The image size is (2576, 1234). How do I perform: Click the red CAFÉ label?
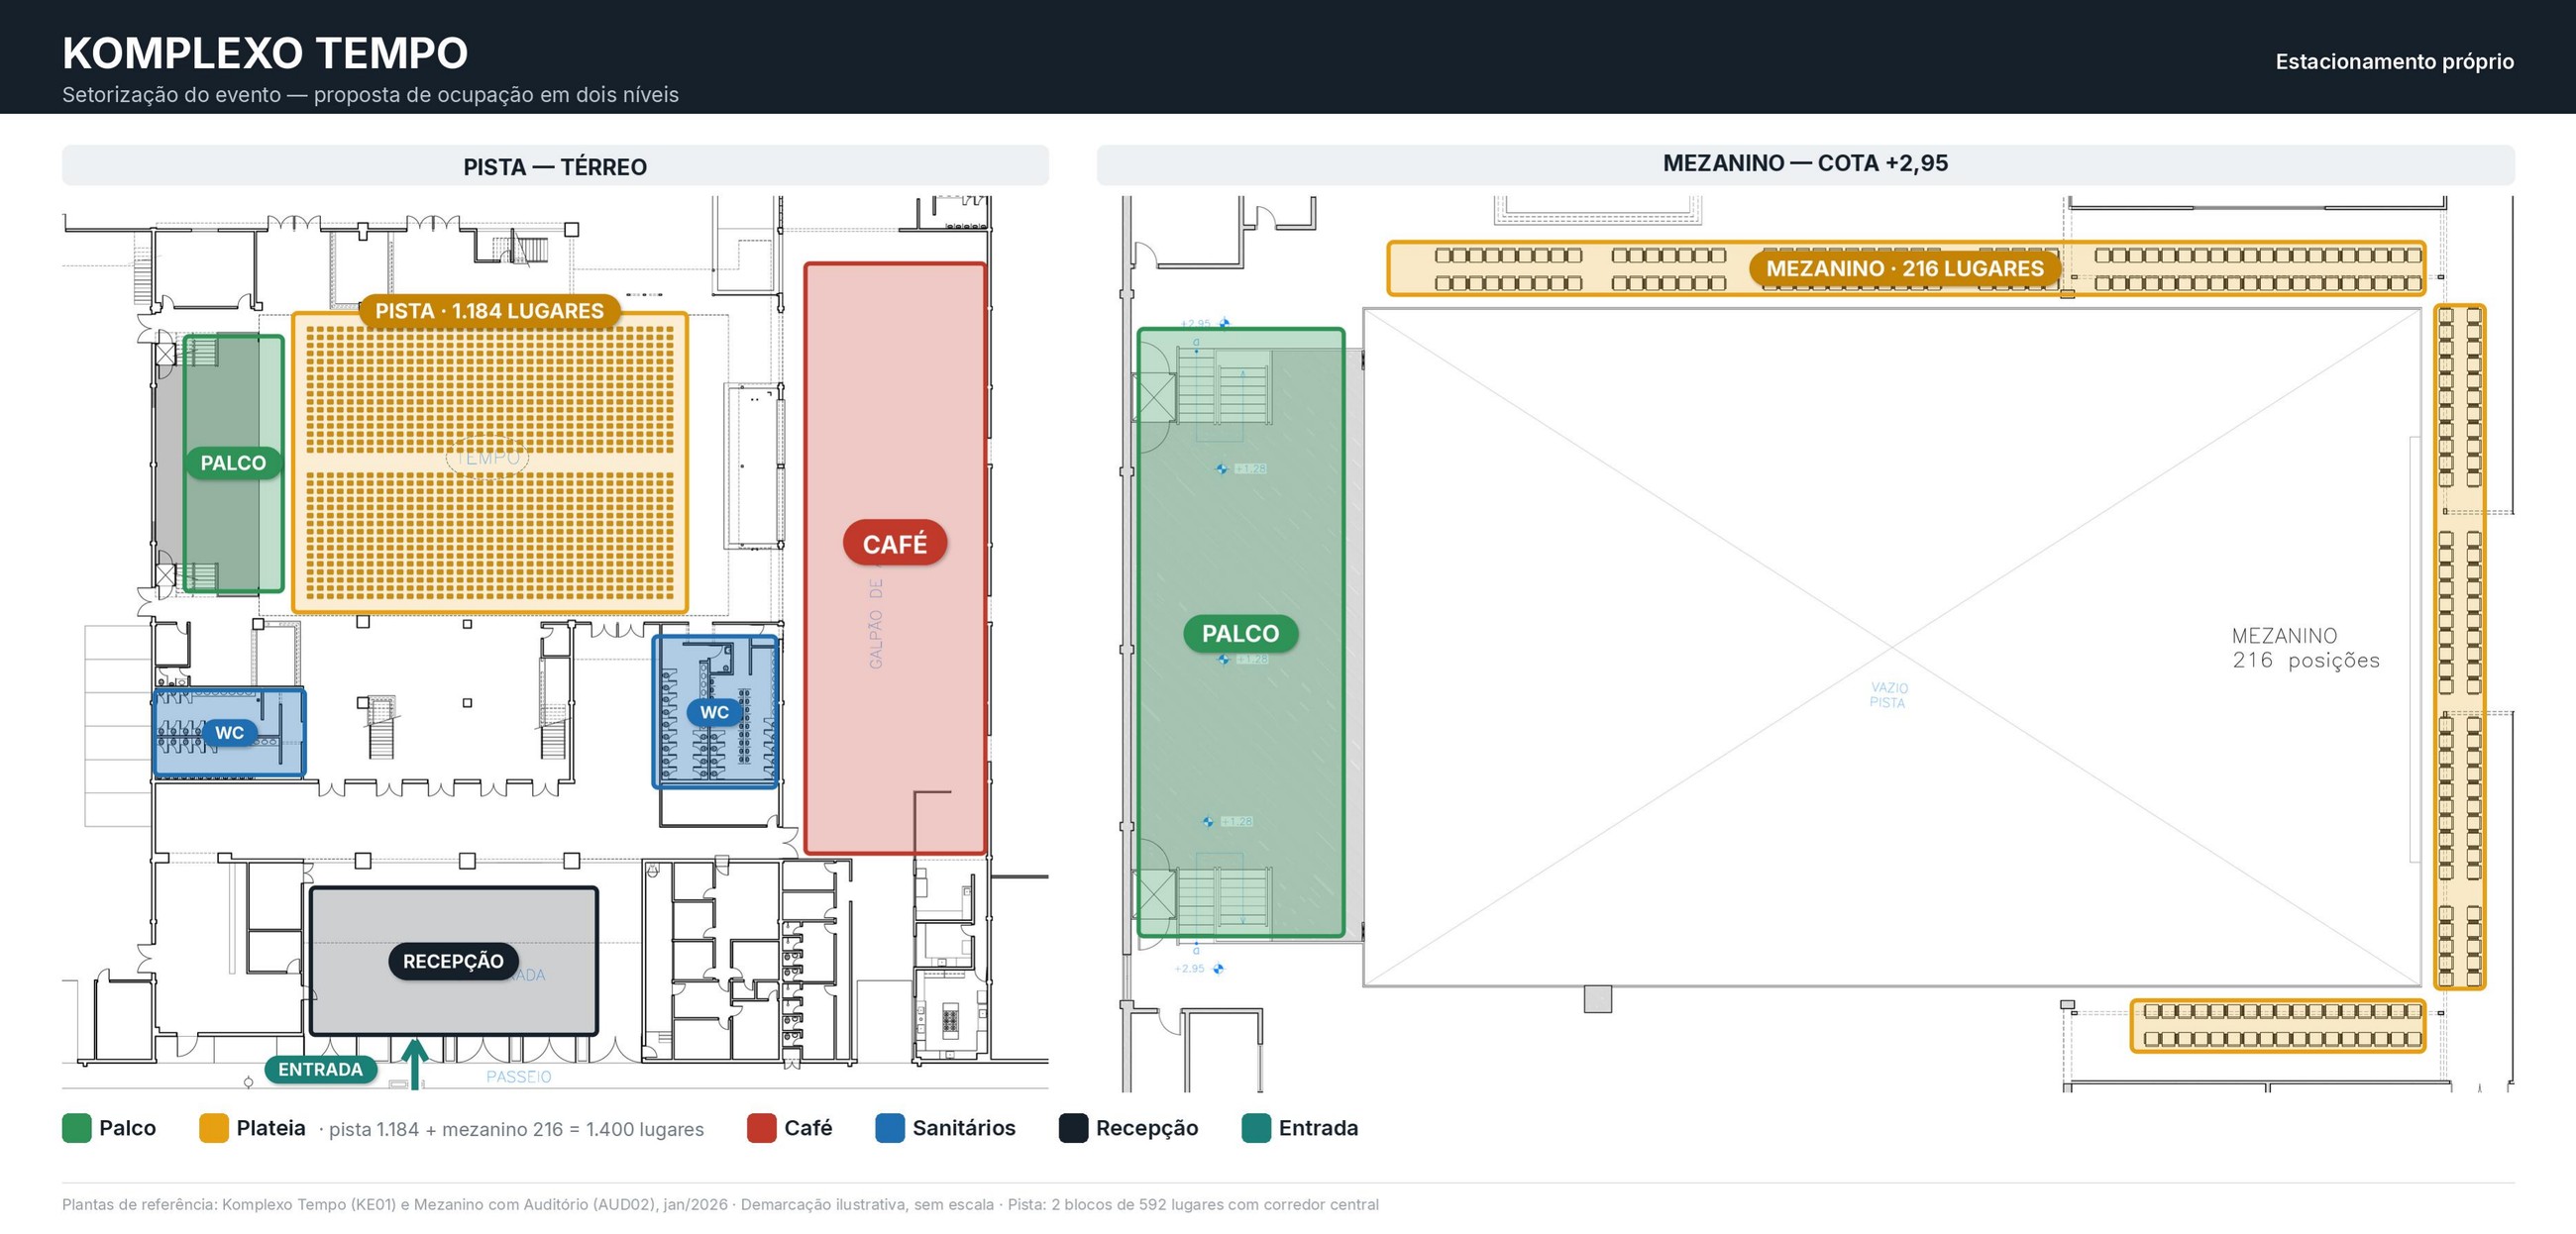[x=895, y=543]
